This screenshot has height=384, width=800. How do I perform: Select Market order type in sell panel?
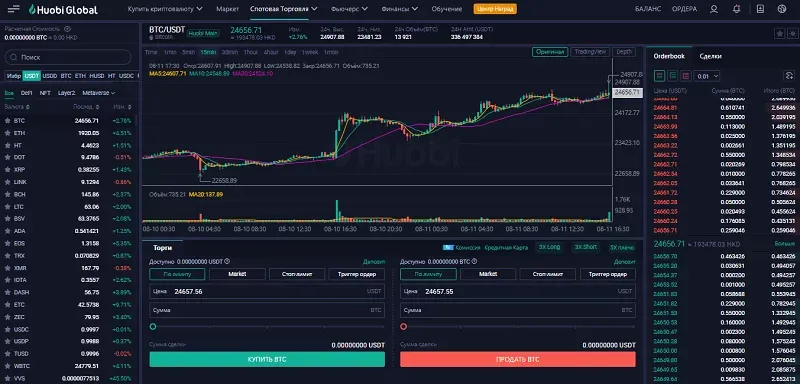coord(488,274)
